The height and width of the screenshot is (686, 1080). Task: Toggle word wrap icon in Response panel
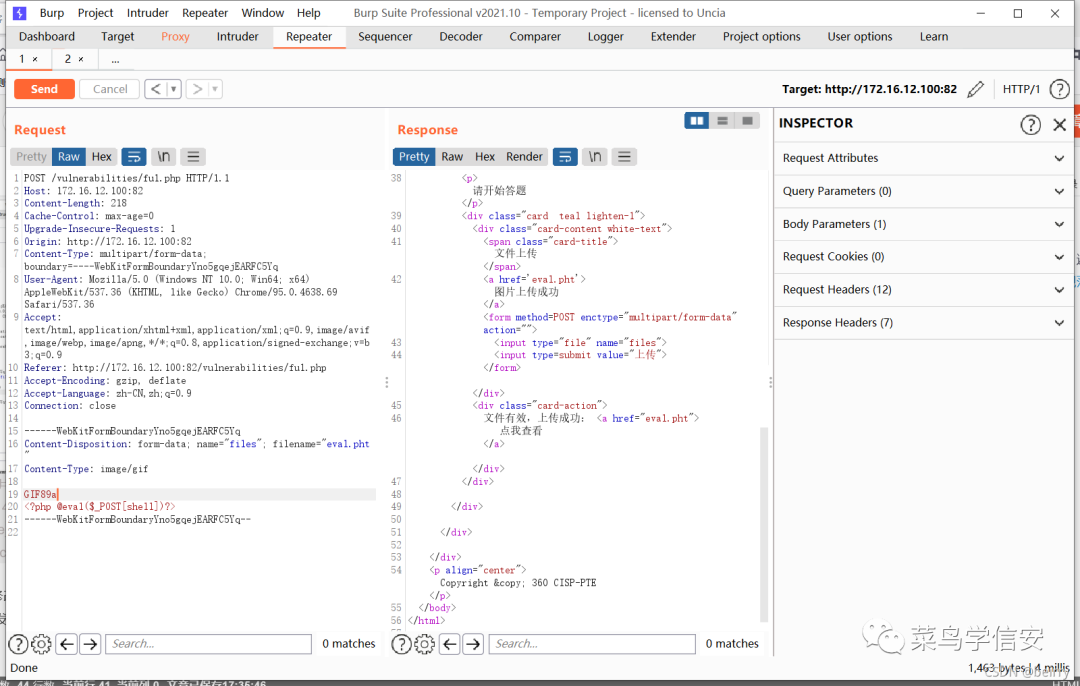coord(565,157)
